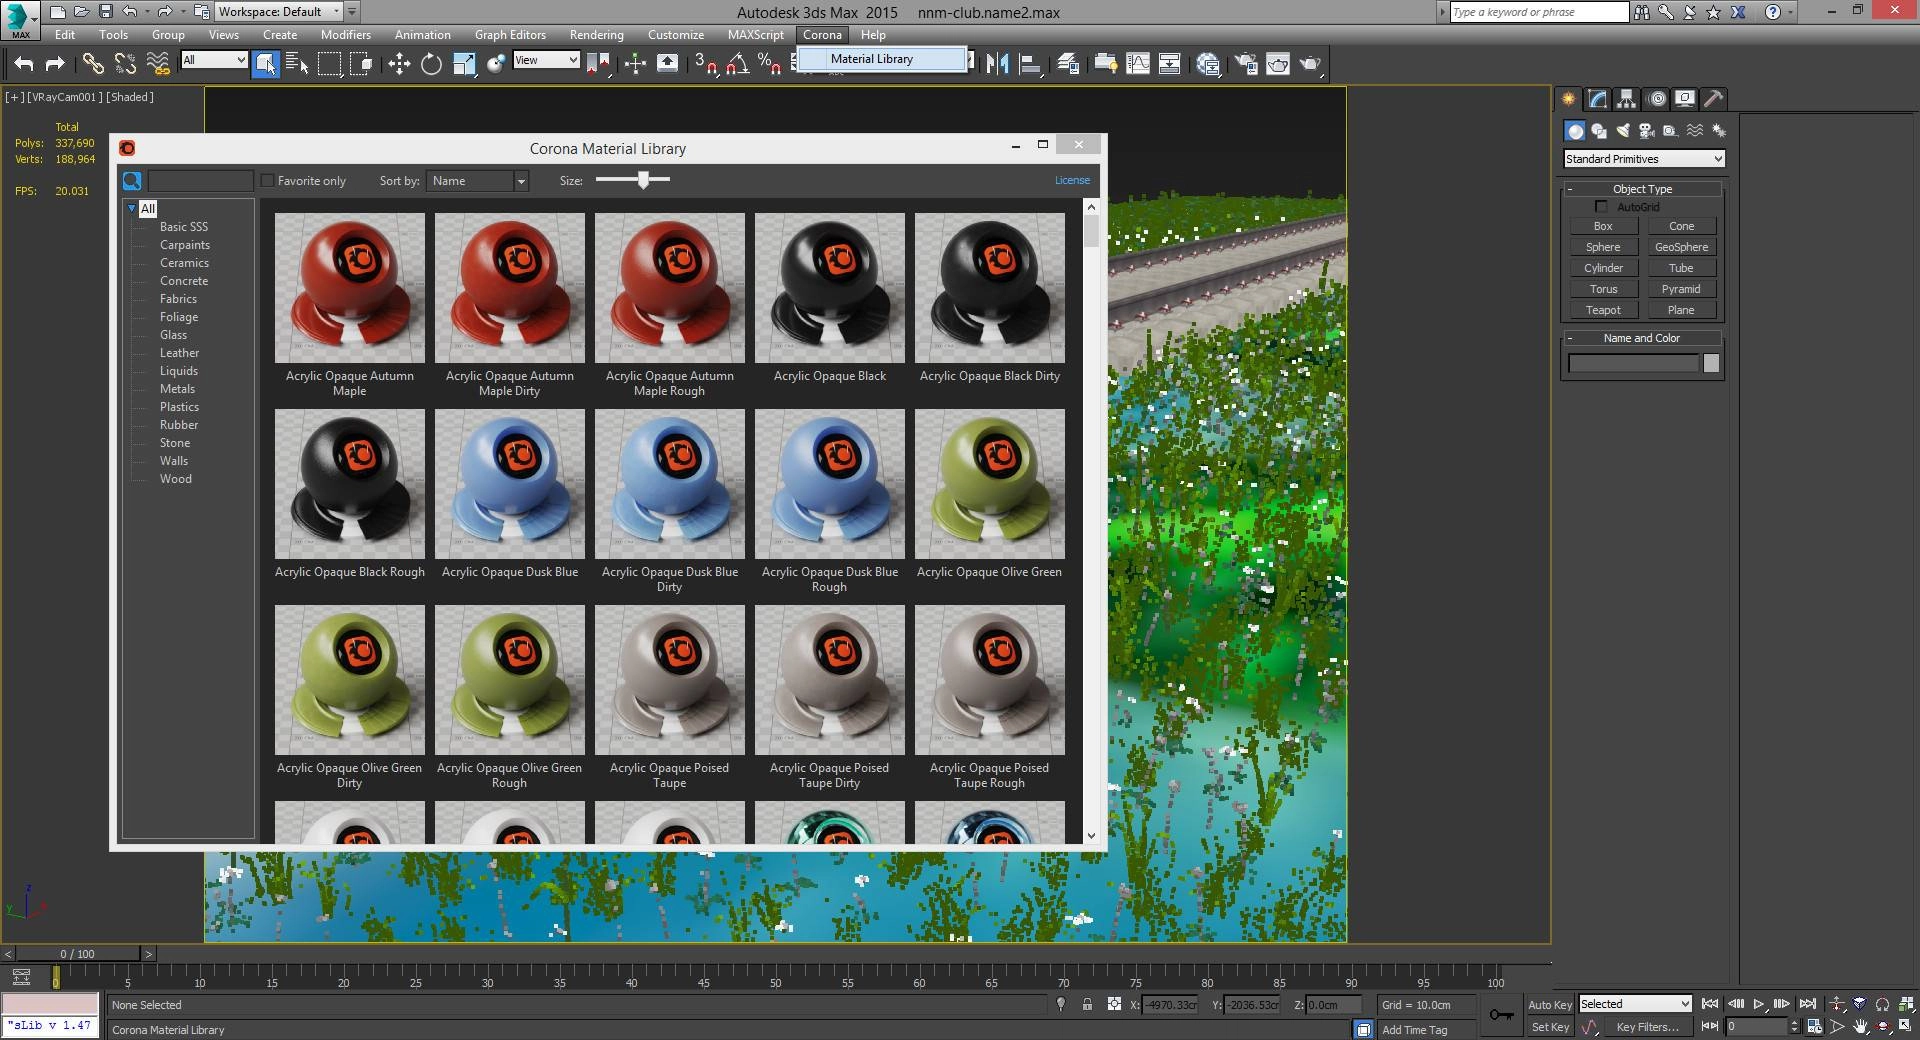1920x1040 pixels.
Task: Open the Curve Editor
Action: coord(1138,64)
